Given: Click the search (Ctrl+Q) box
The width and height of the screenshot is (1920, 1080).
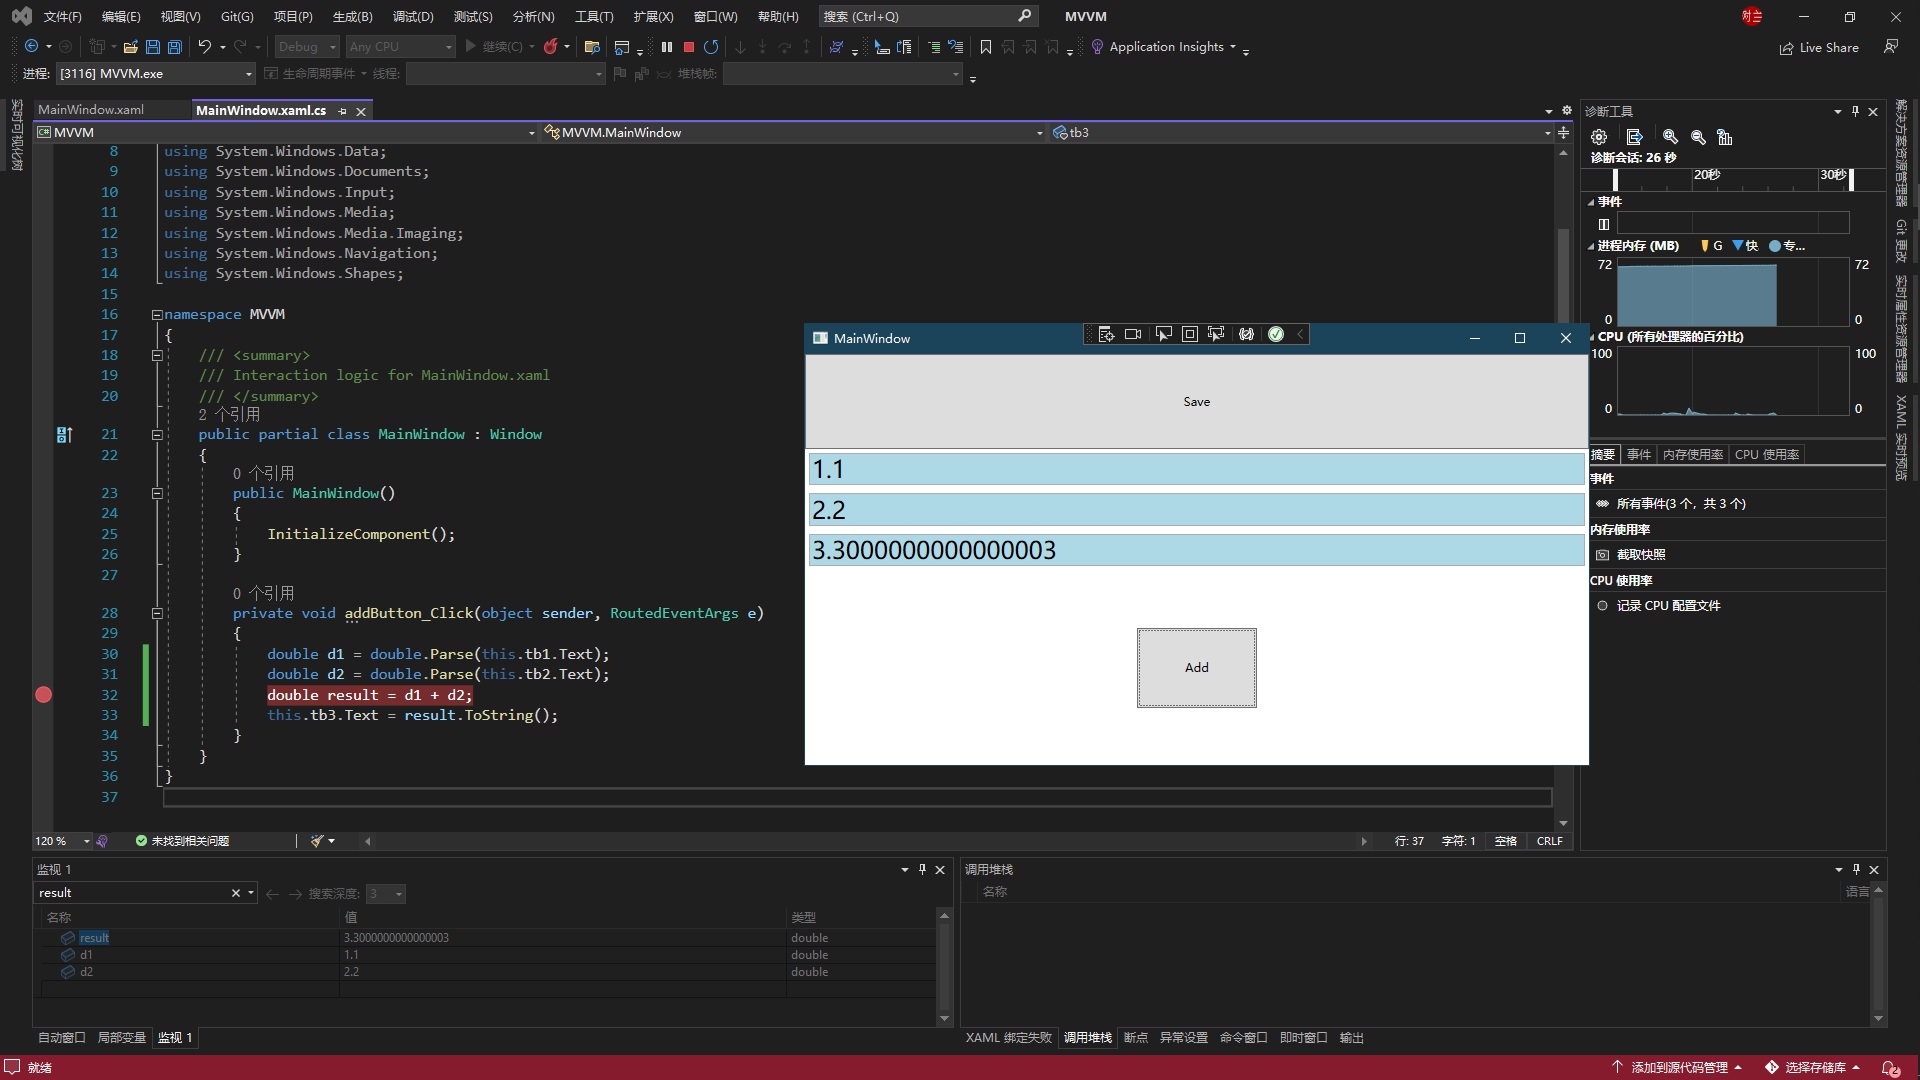Looking at the screenshot, I should [927, 17].
